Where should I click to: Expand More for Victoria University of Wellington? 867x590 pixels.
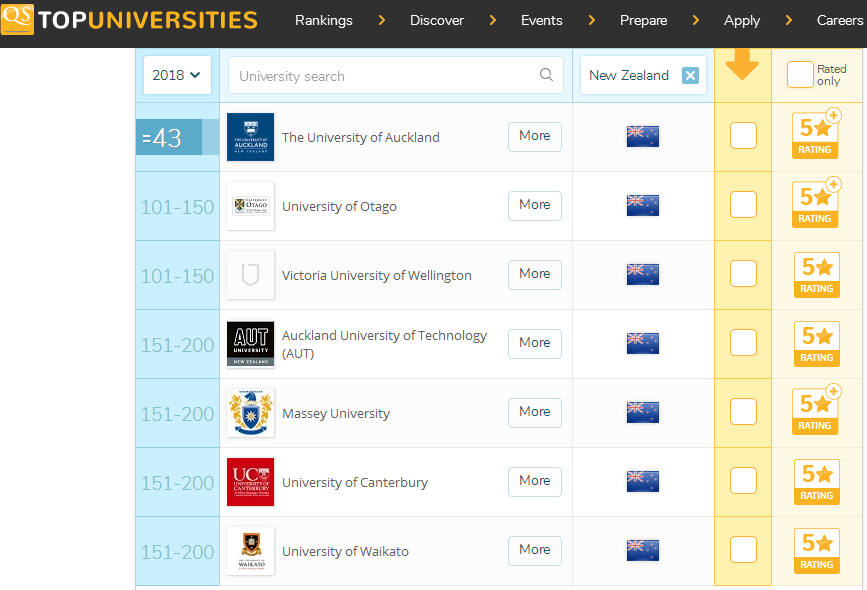(534, 274)
